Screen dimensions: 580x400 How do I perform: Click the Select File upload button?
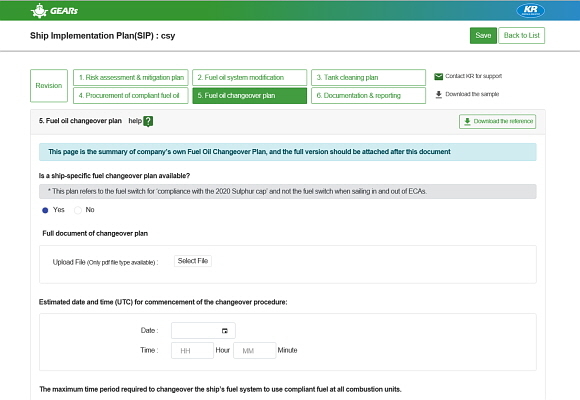point(193,261)
